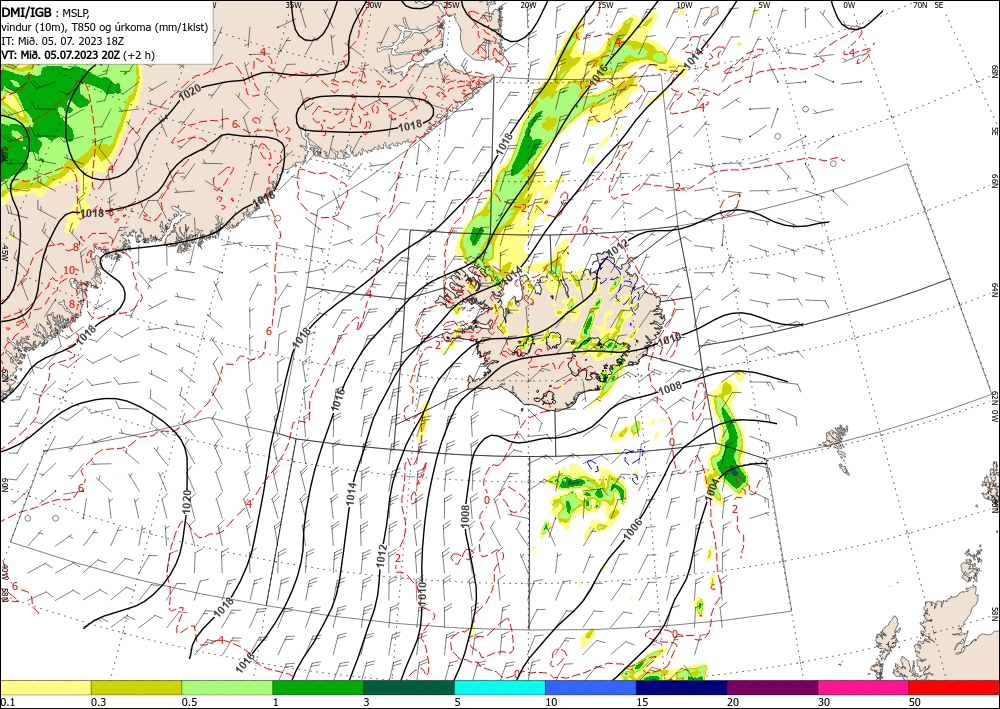Pick the cyan 5–10 legend swatch
Screen dimensions: 1000x709
(500, 687)
